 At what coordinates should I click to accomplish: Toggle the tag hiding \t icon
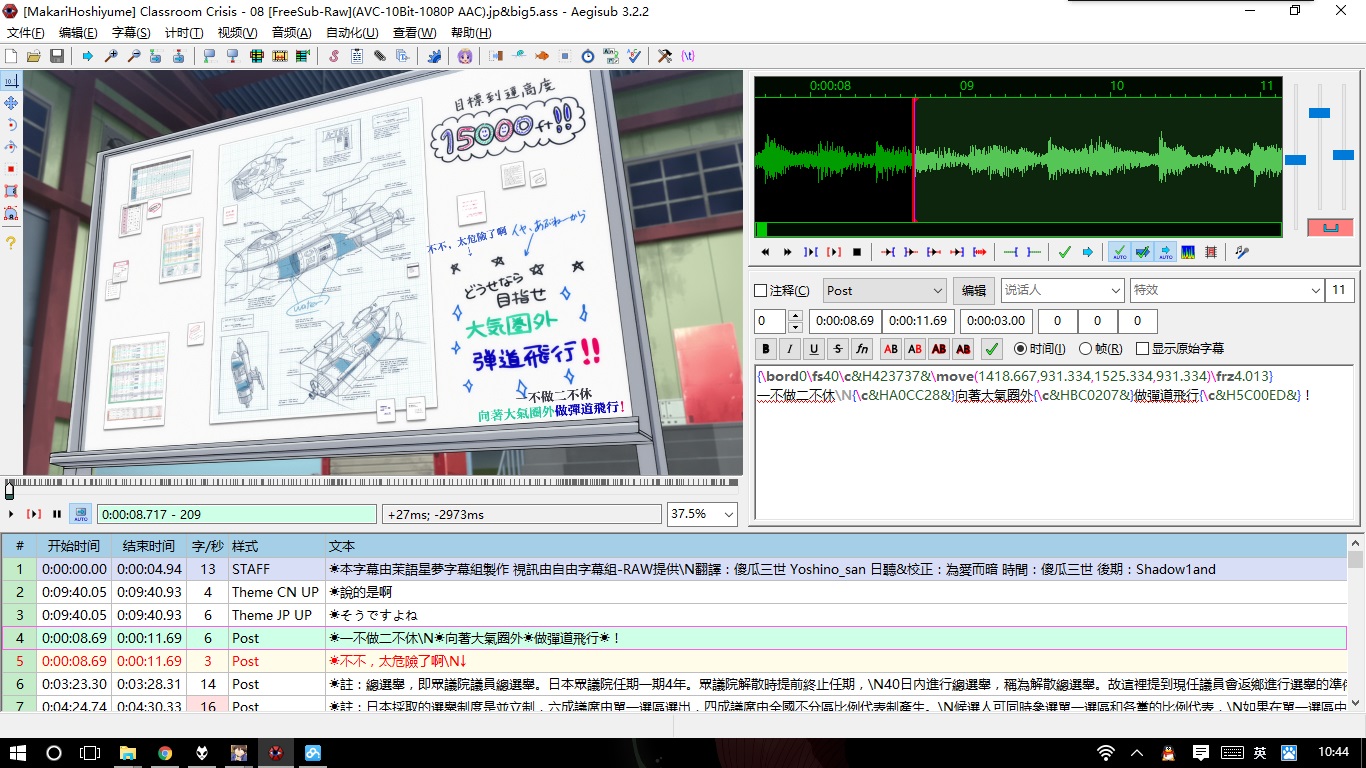tap(688, 56)
